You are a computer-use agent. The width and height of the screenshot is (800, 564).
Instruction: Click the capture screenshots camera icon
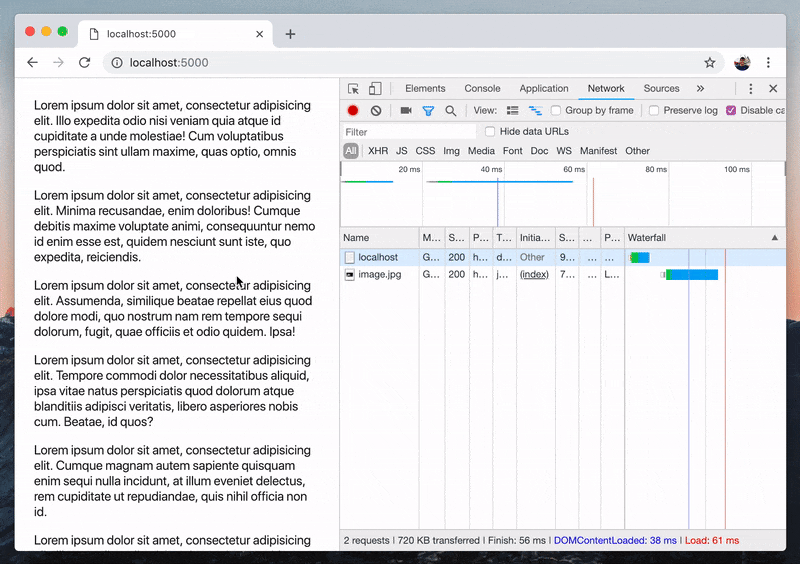(406, 110)
